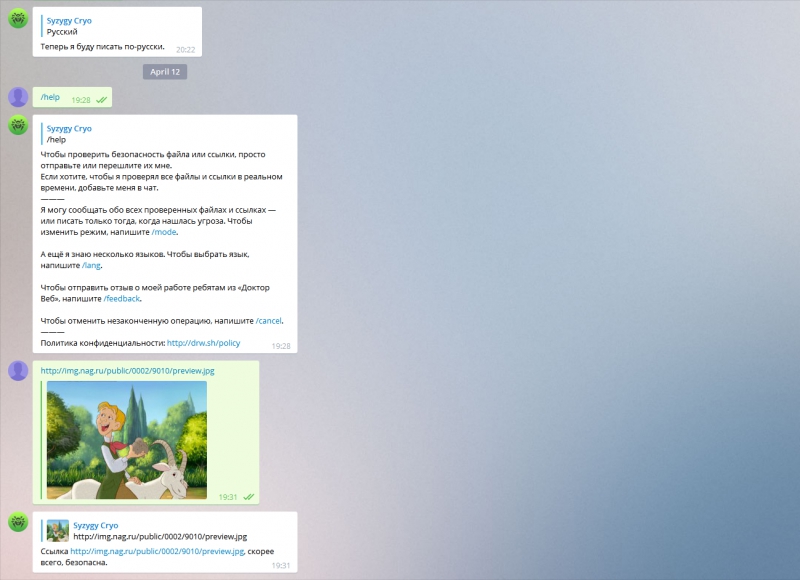The width and height of the screenshot is (800, 580).
Task: Click the Syzygy Cryo name above quoted /help
Action: pos(69,129)
